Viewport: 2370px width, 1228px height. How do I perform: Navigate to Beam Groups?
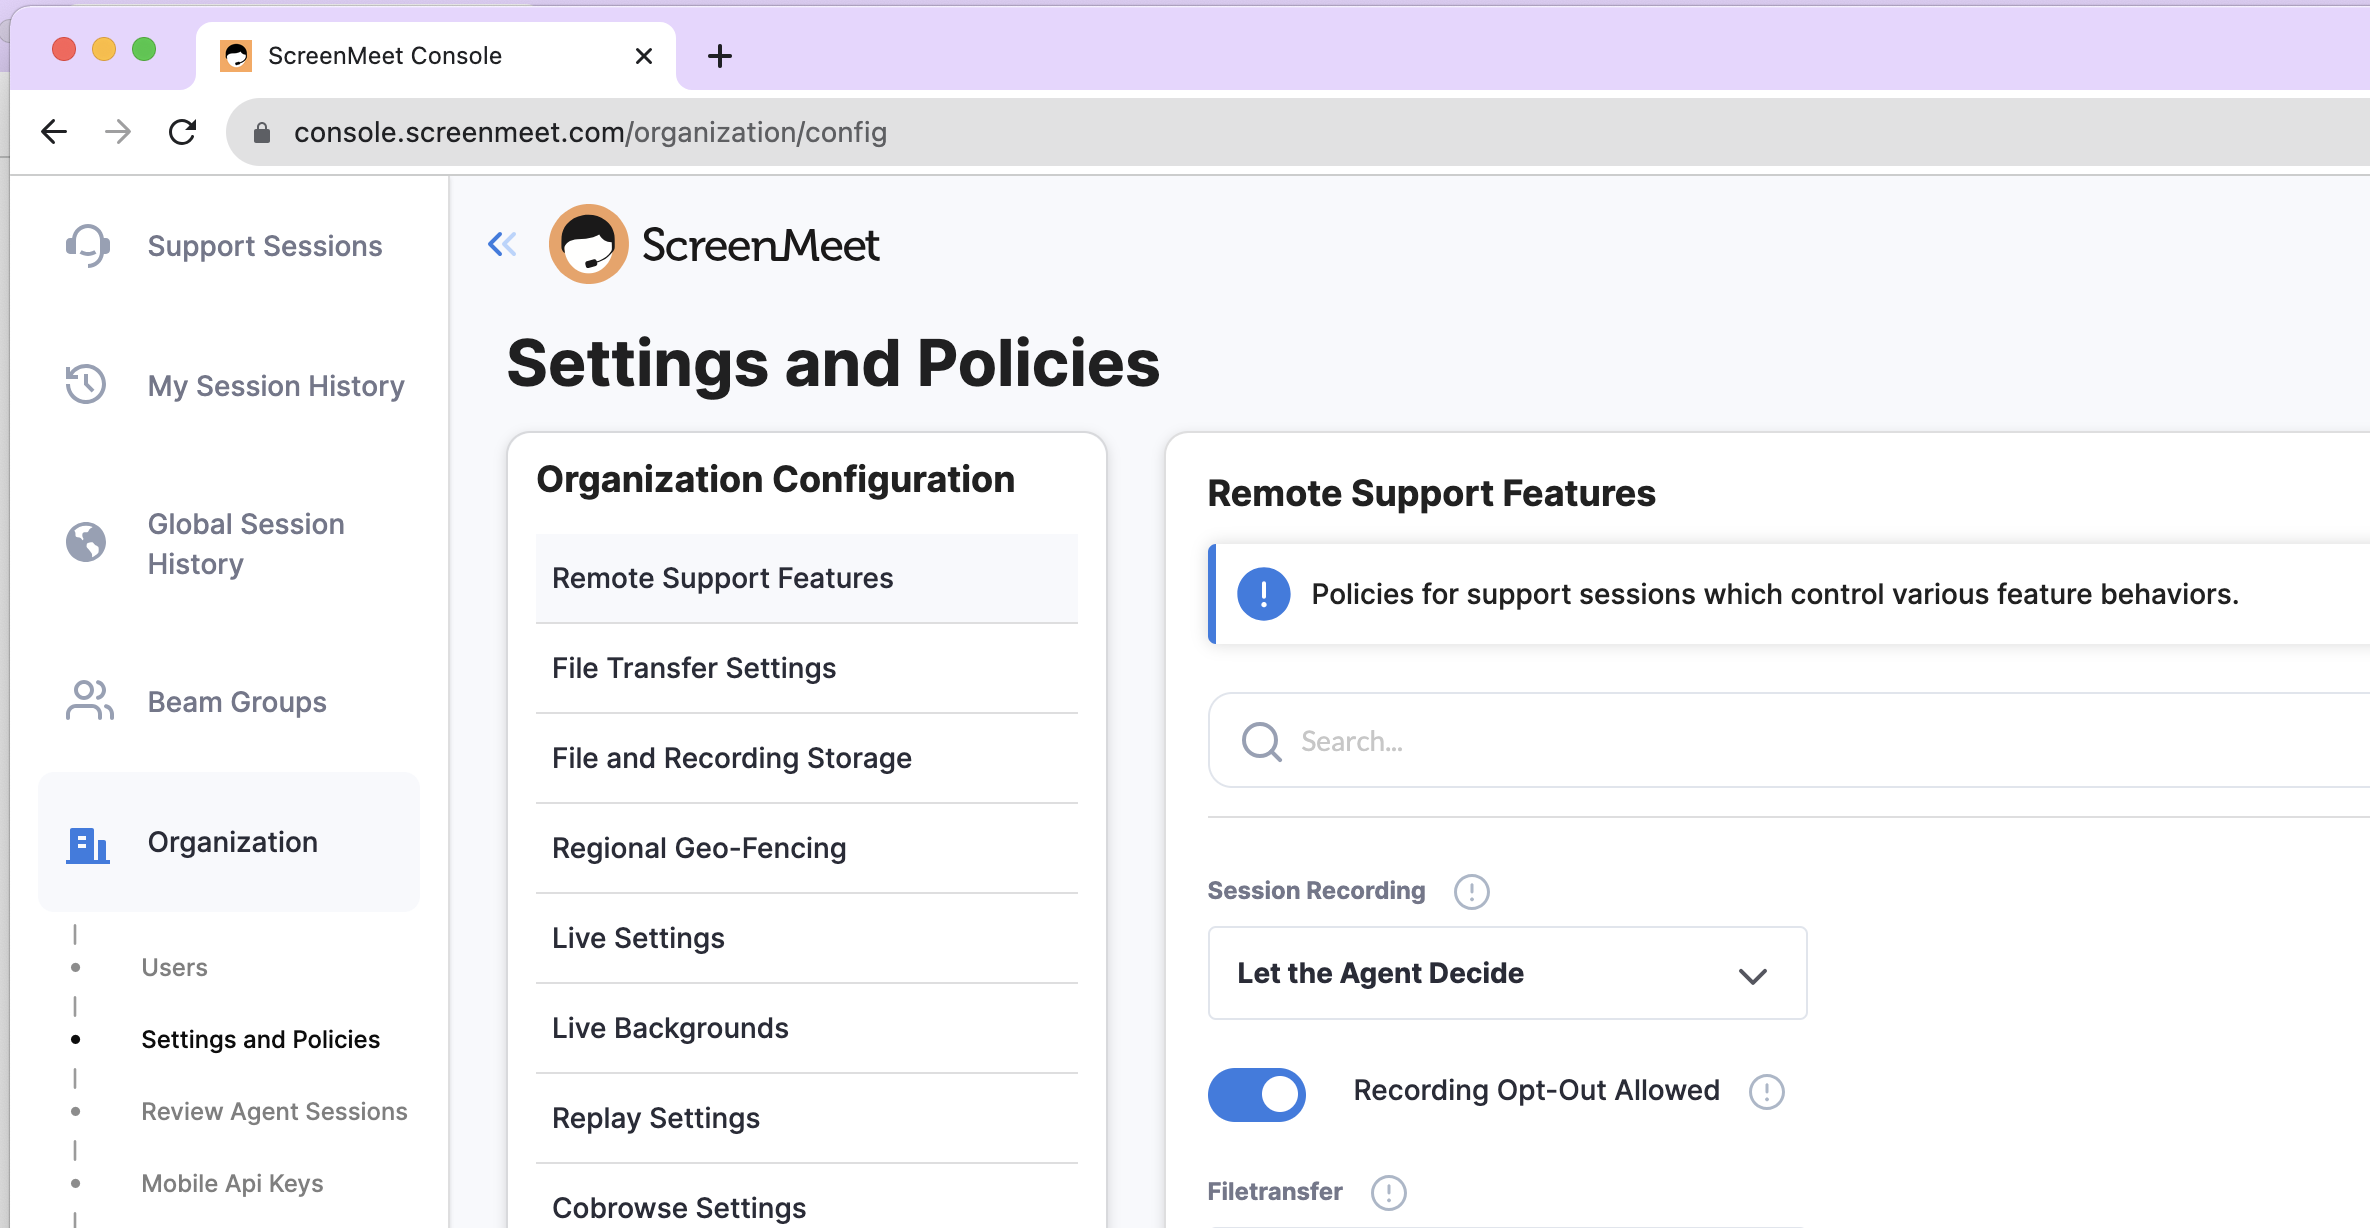click(237, 702)
